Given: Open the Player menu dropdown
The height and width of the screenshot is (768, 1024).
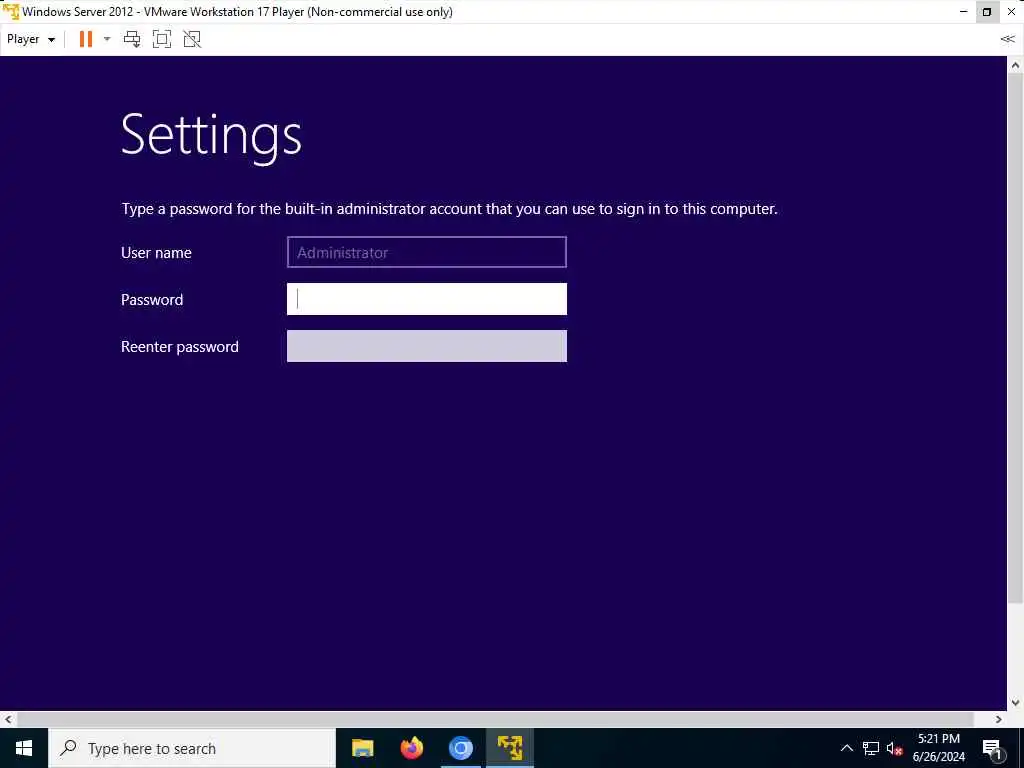Looking at the screenshot, I should [x=31, y=39].
